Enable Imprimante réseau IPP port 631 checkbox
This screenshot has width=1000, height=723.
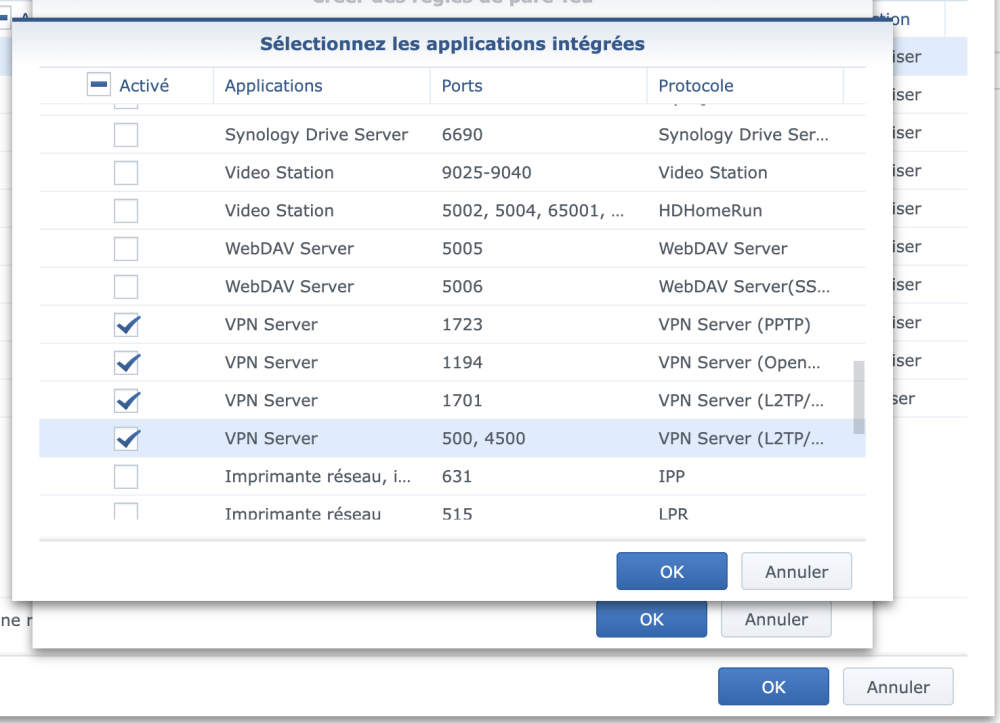pos(126,477)
